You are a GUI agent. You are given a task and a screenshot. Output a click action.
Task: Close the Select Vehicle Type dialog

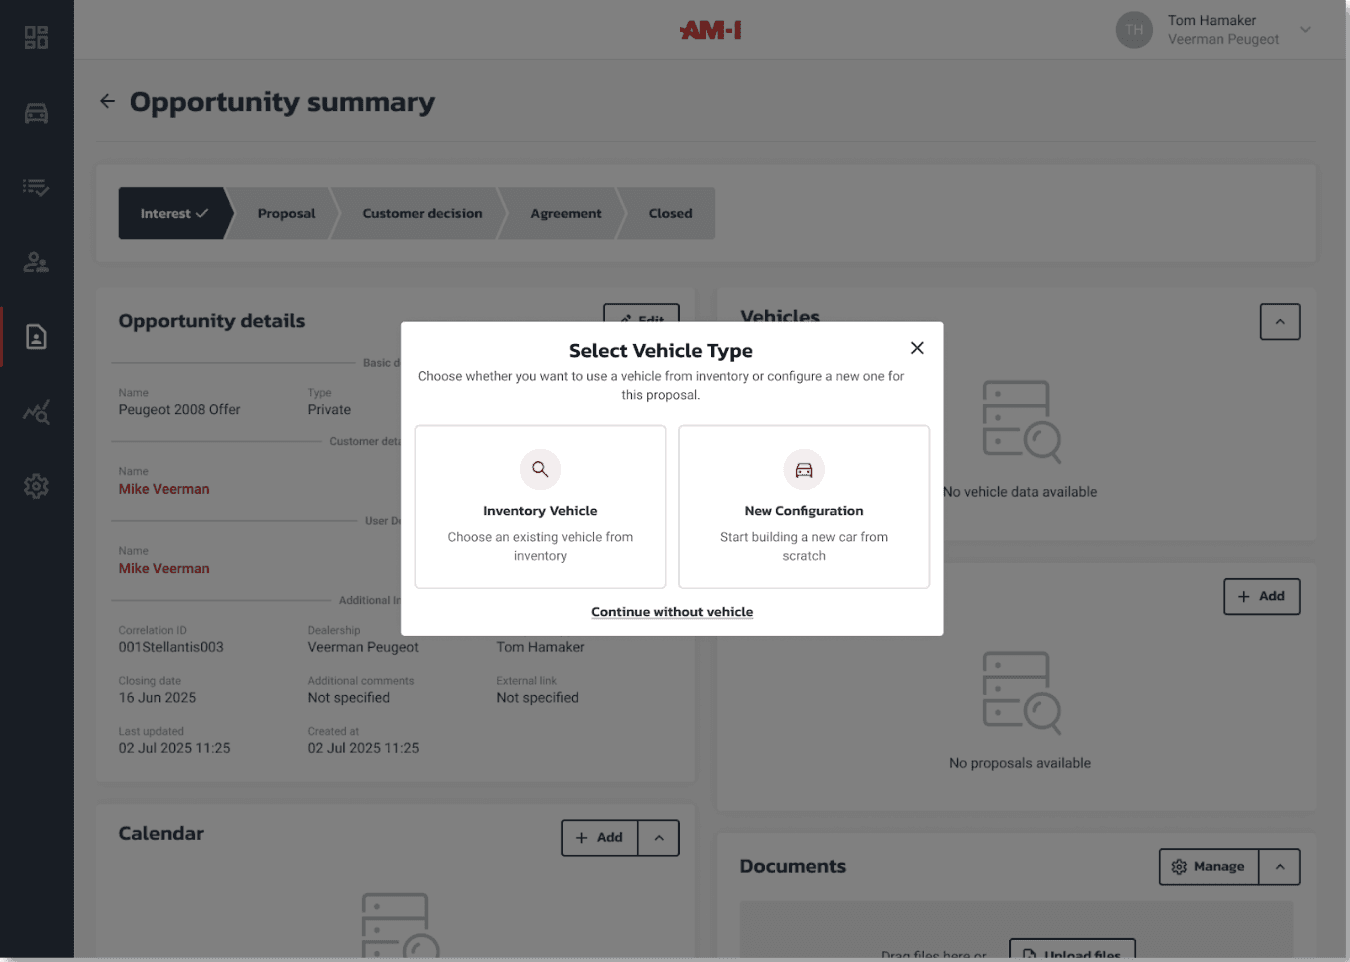917,348
